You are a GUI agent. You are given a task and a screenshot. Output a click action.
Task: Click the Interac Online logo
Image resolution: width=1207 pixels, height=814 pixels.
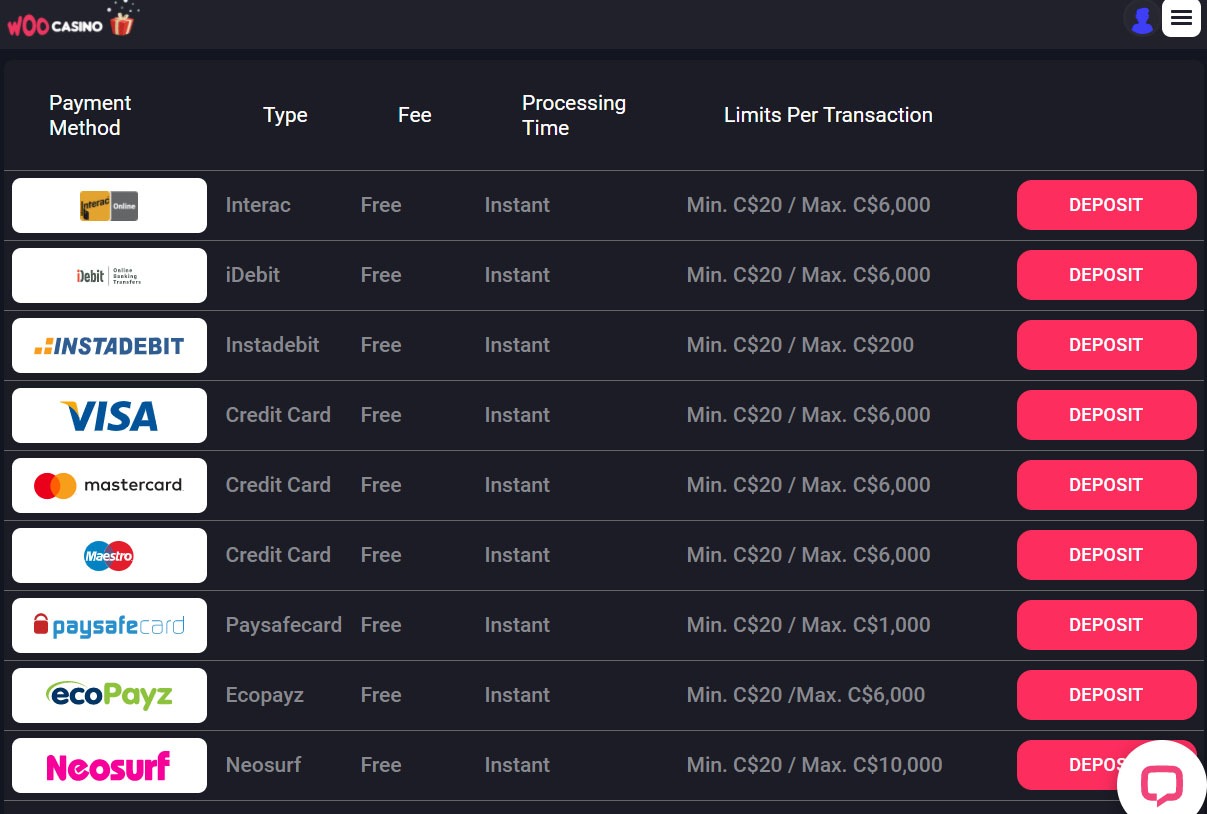pos(109,206)
